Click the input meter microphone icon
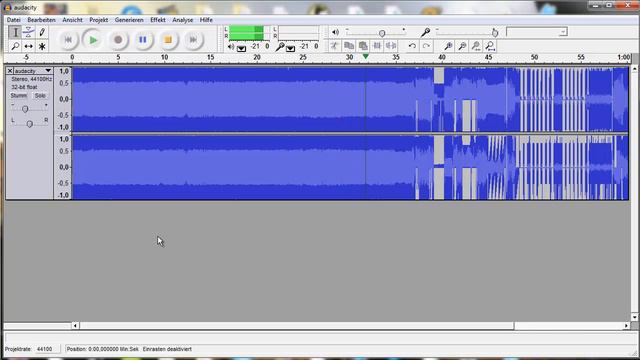This screenshot has height=360, width=640. click(280, 47)
